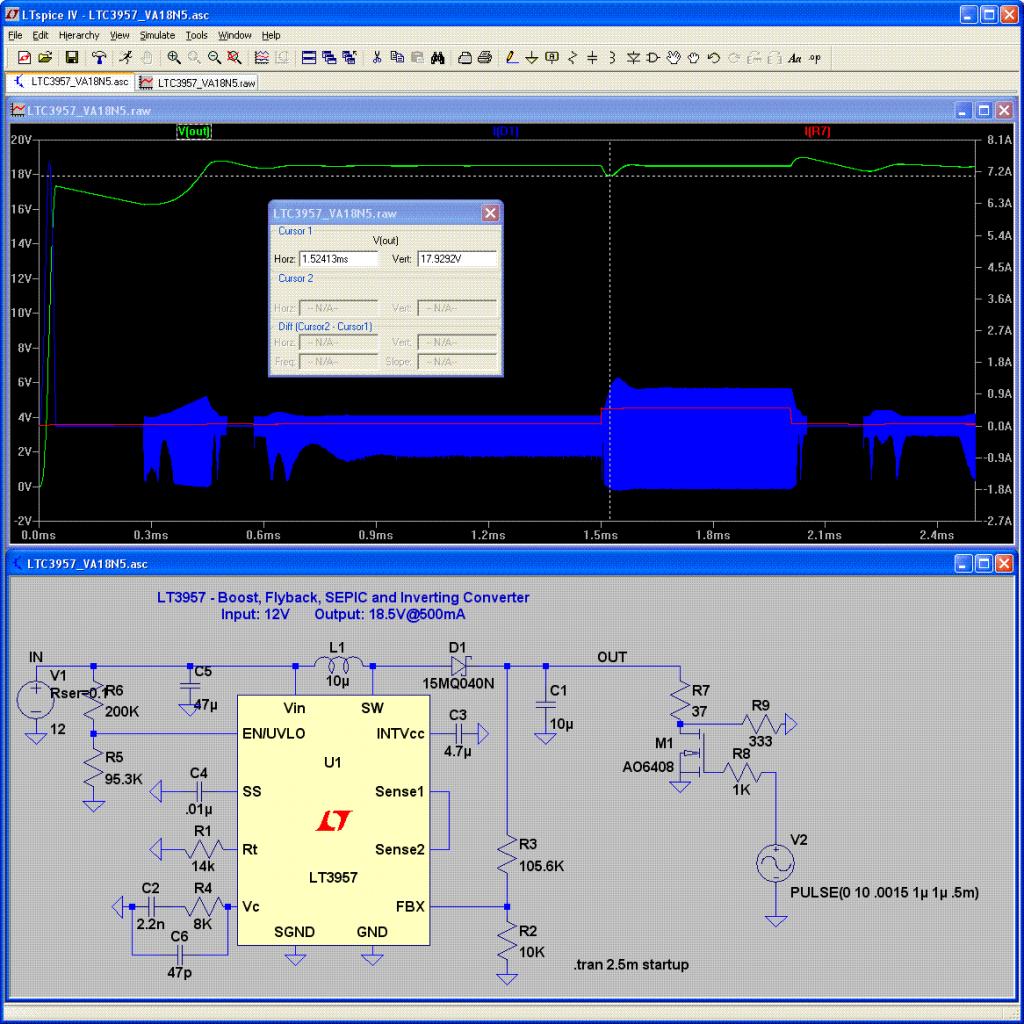
Task: Open the Tools menu
Action: [x=197, y=35]
